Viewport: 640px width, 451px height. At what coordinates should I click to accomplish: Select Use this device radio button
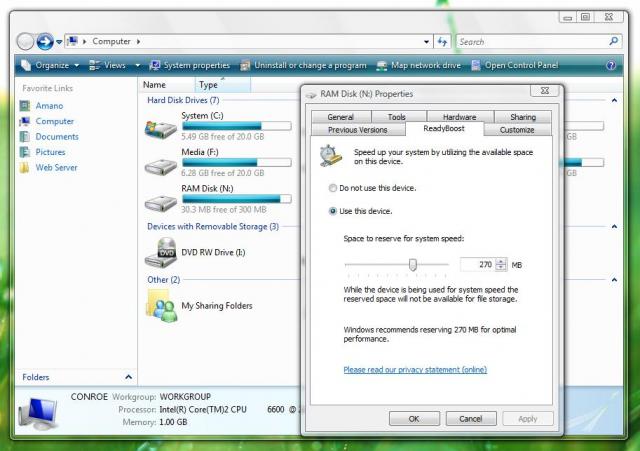(333, 211)
